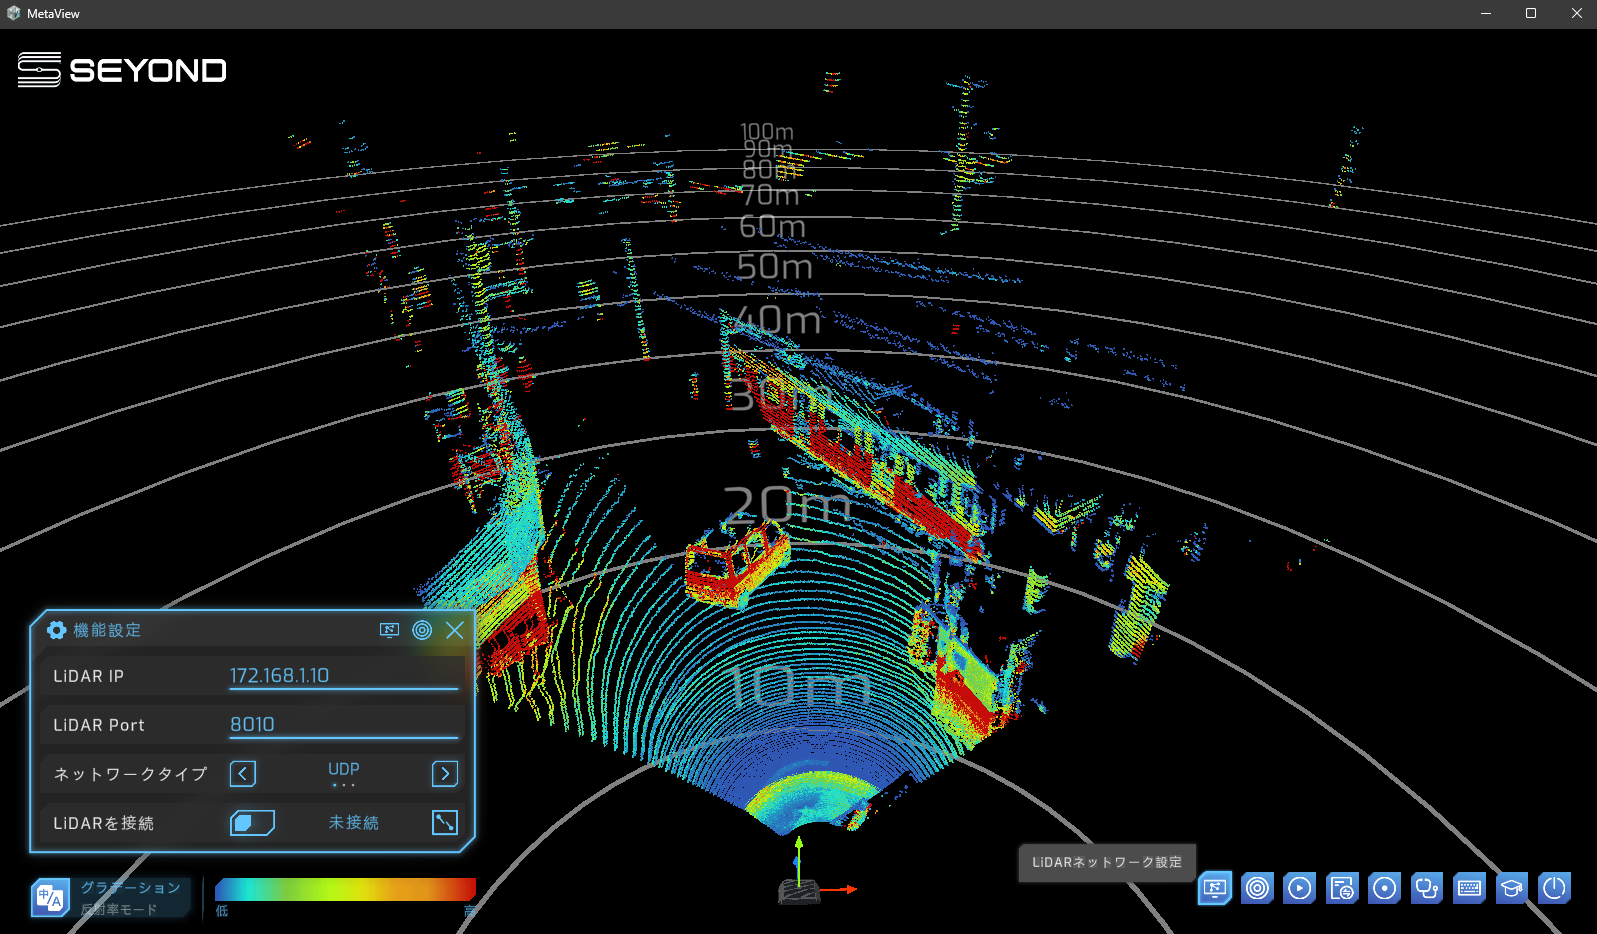
Task: Open the document transfer icon in bottom toolbar
Action: [1342, 888]
